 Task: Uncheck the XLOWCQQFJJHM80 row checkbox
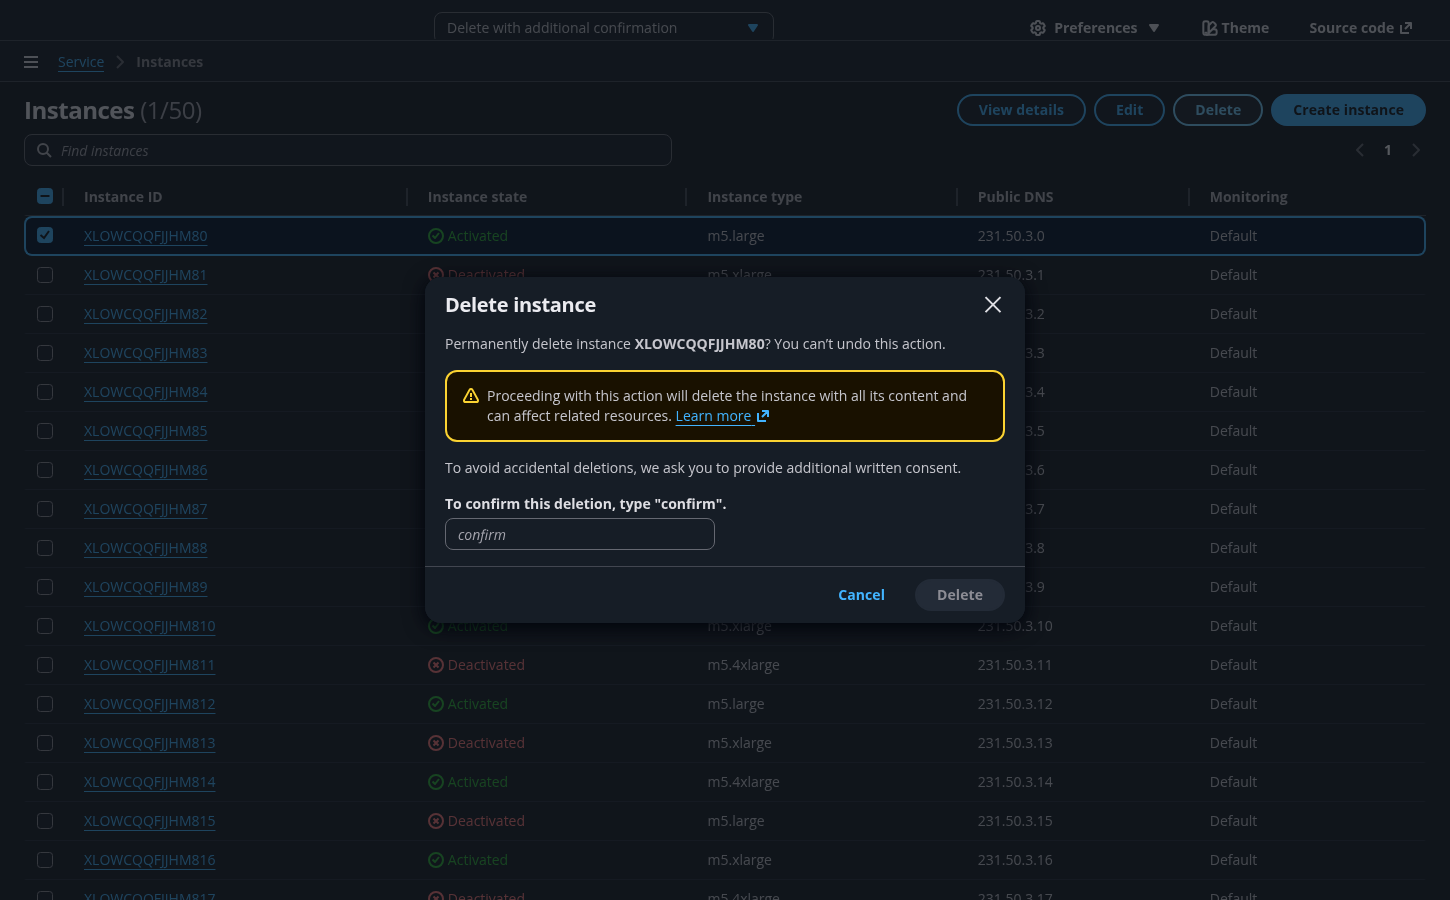click(x=45, y=236)
